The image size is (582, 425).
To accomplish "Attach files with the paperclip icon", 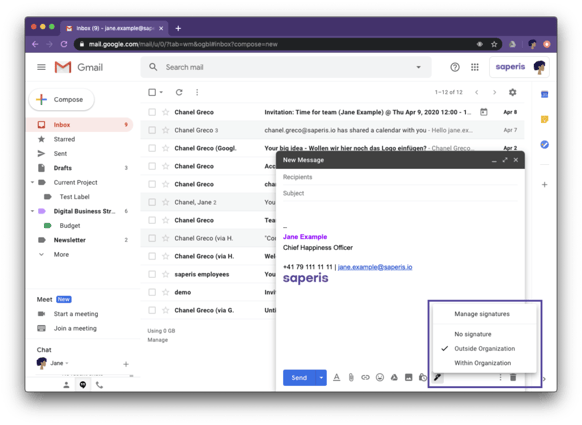I will pyautogui.click(x=351, y=377).
